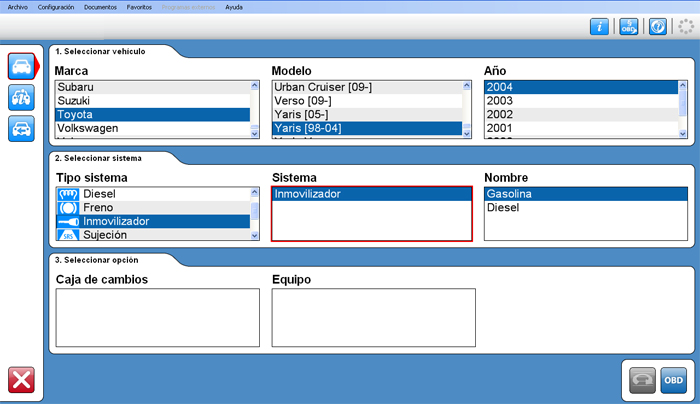Select year 2001
Screen dimensions: 700x404
pyautogui.click(x=581, y=128)
